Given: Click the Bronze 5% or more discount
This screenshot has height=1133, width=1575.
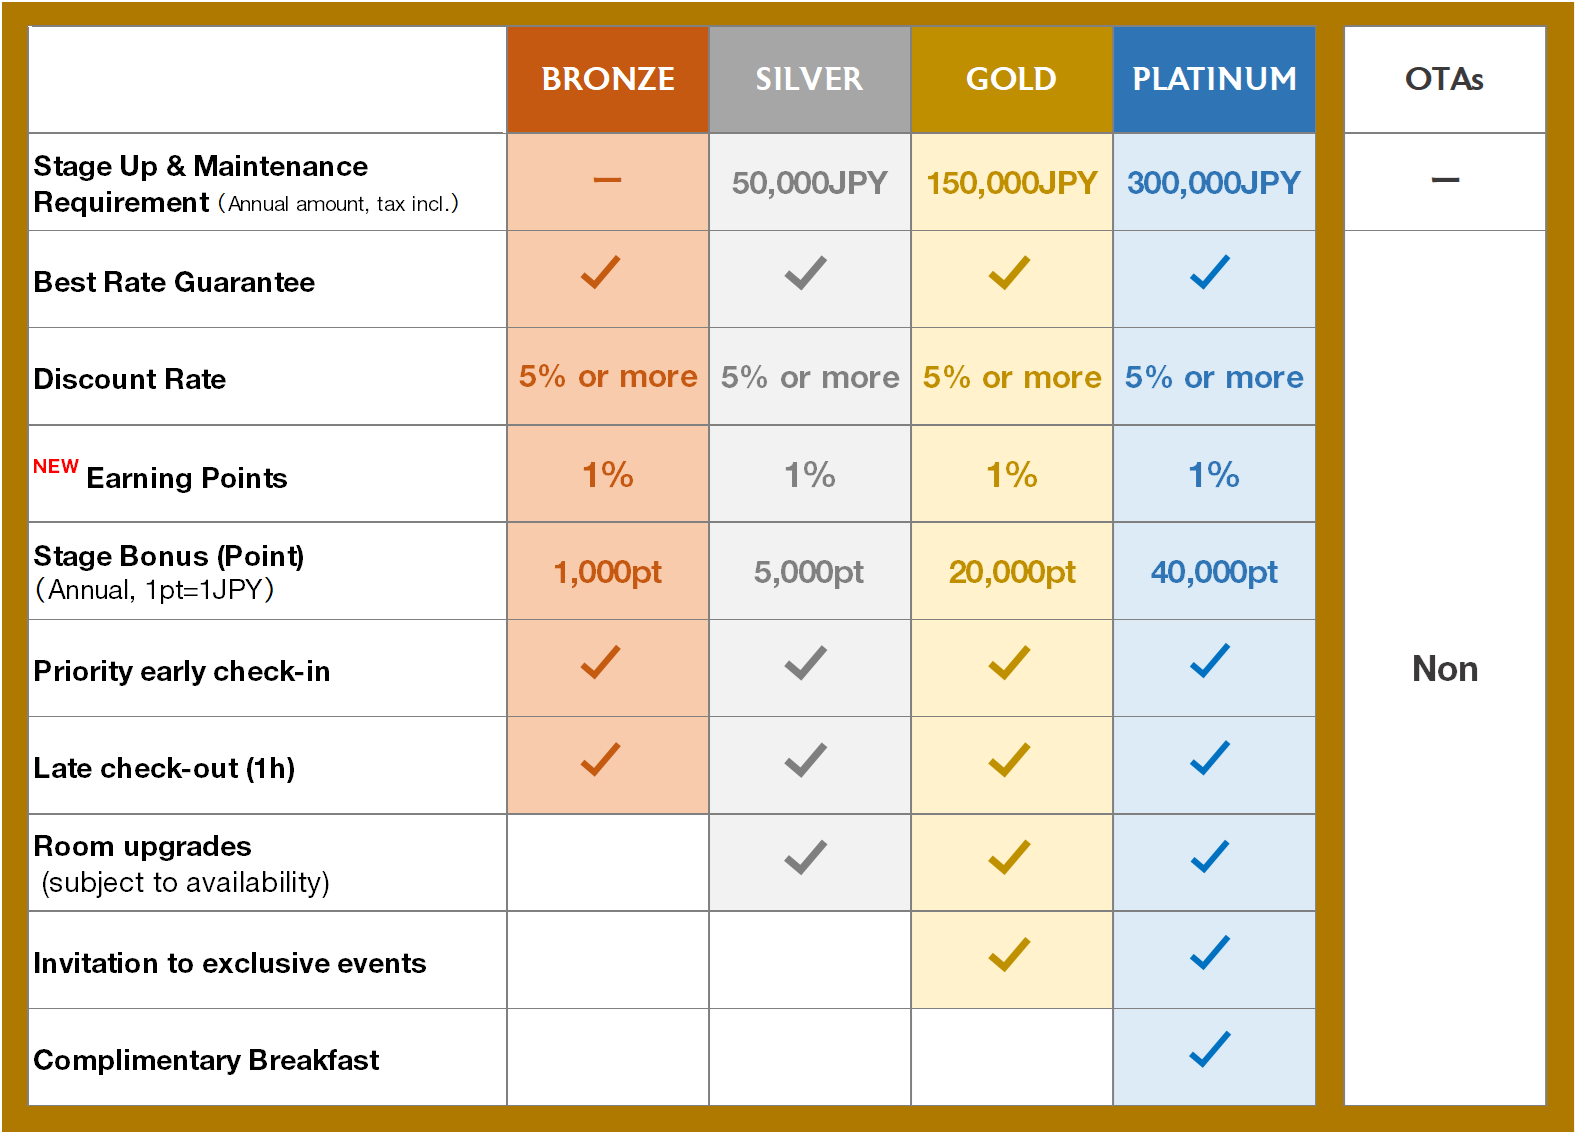Looking at the screenshot, I should (x=608, y=377).
